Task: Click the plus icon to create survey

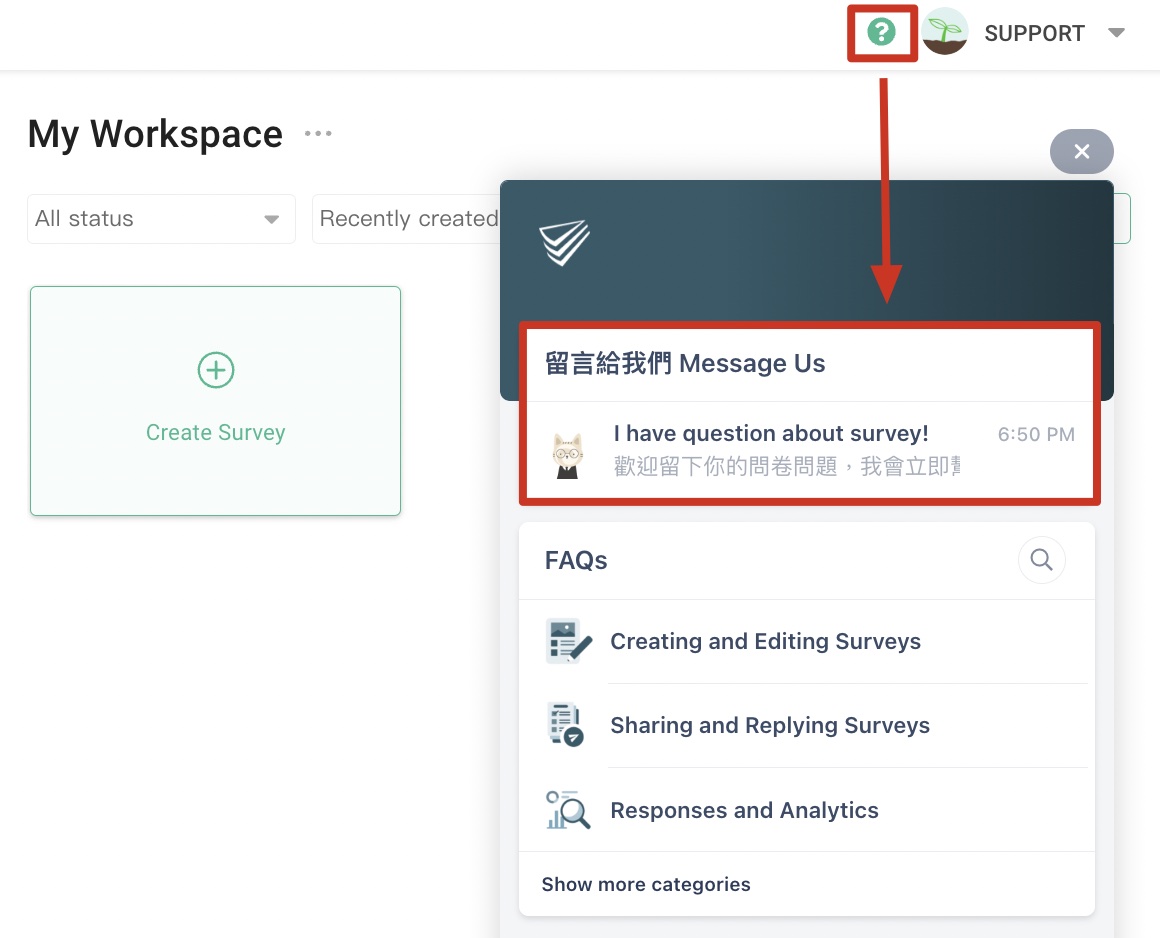Action: tap(215, 370)
